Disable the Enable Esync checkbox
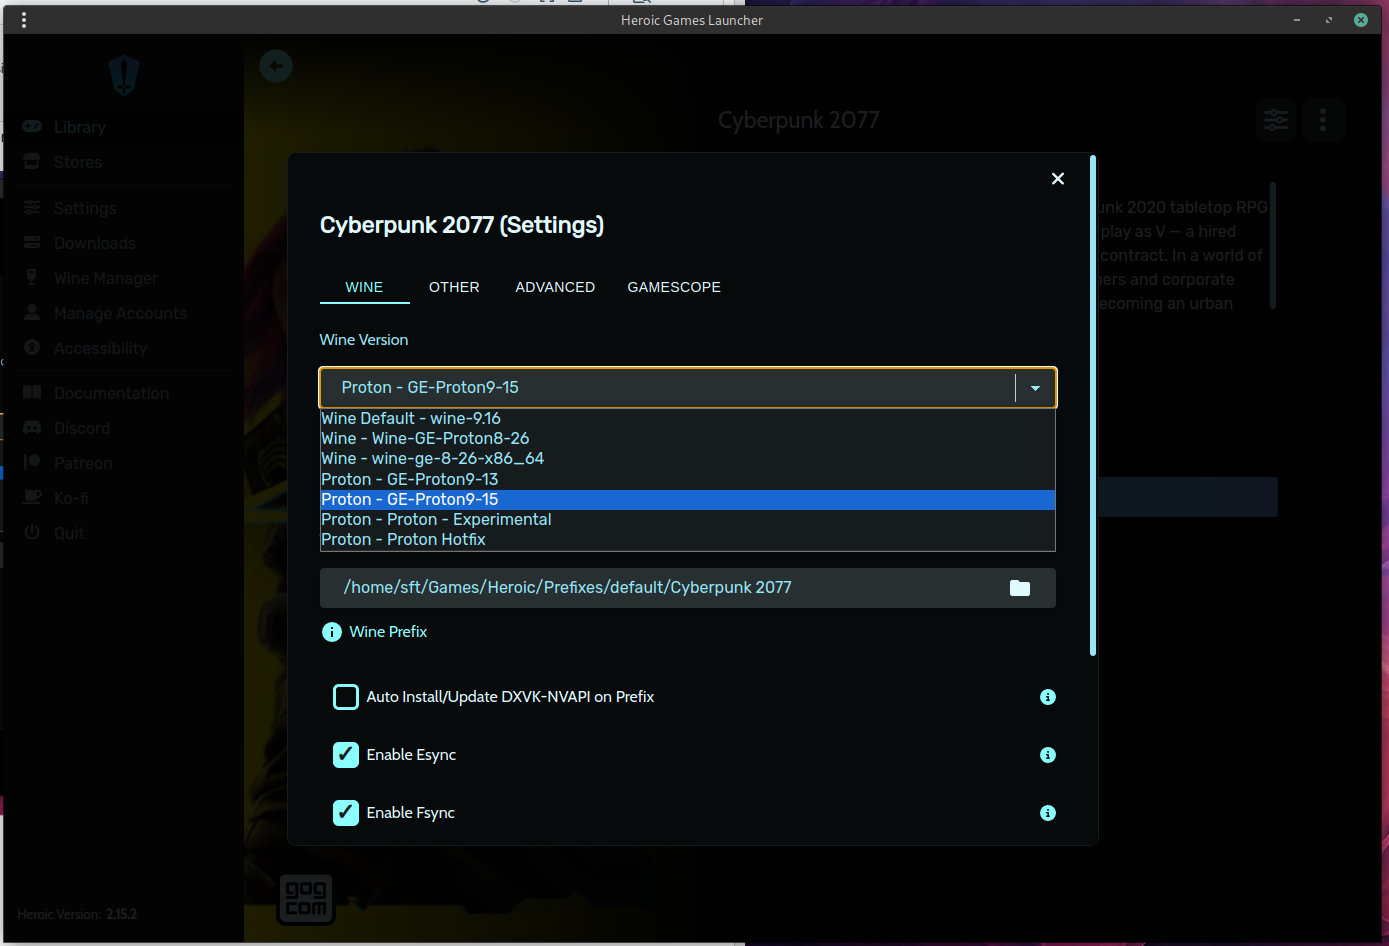This screenshot has width=1389, height=946. [346, 755]
